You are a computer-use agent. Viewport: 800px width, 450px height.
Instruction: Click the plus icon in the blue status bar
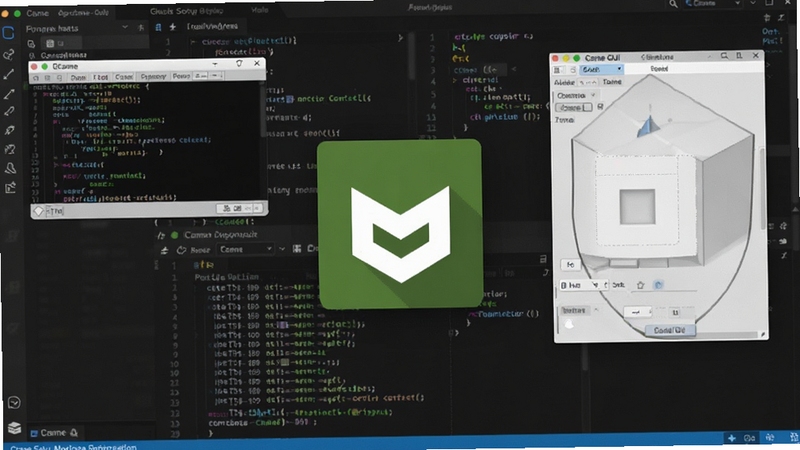pyautogui.click(x=732, y=438)
